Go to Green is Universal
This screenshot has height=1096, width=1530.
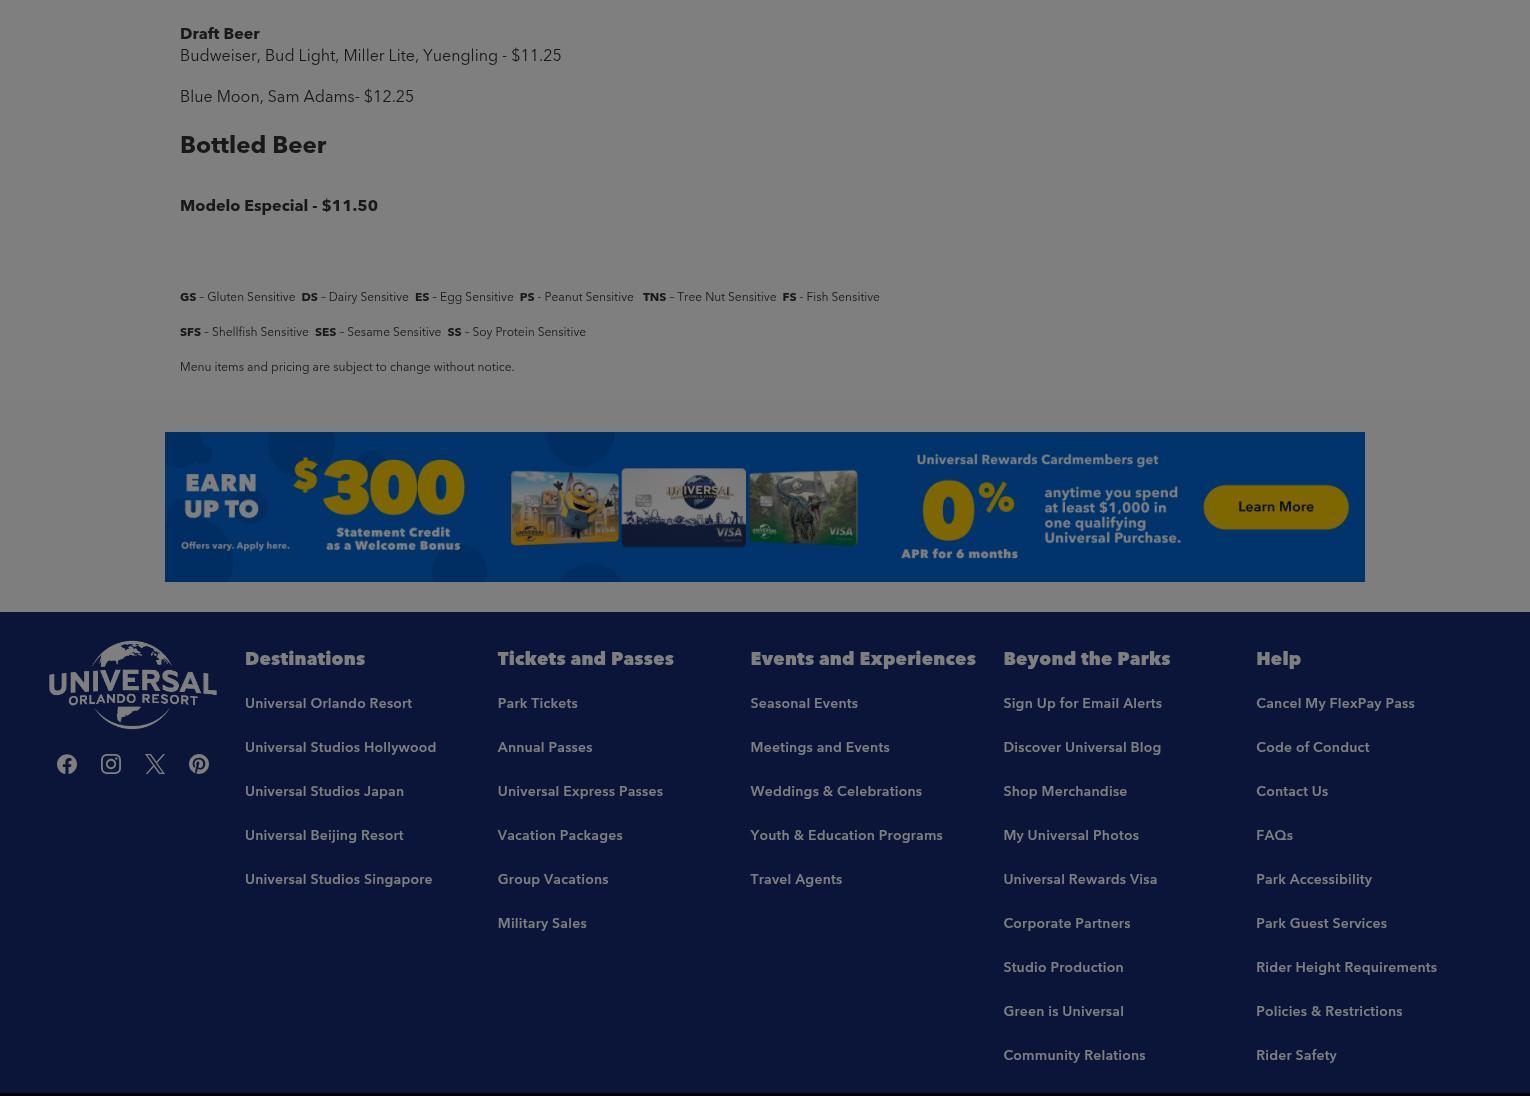click(1063, 1012)
